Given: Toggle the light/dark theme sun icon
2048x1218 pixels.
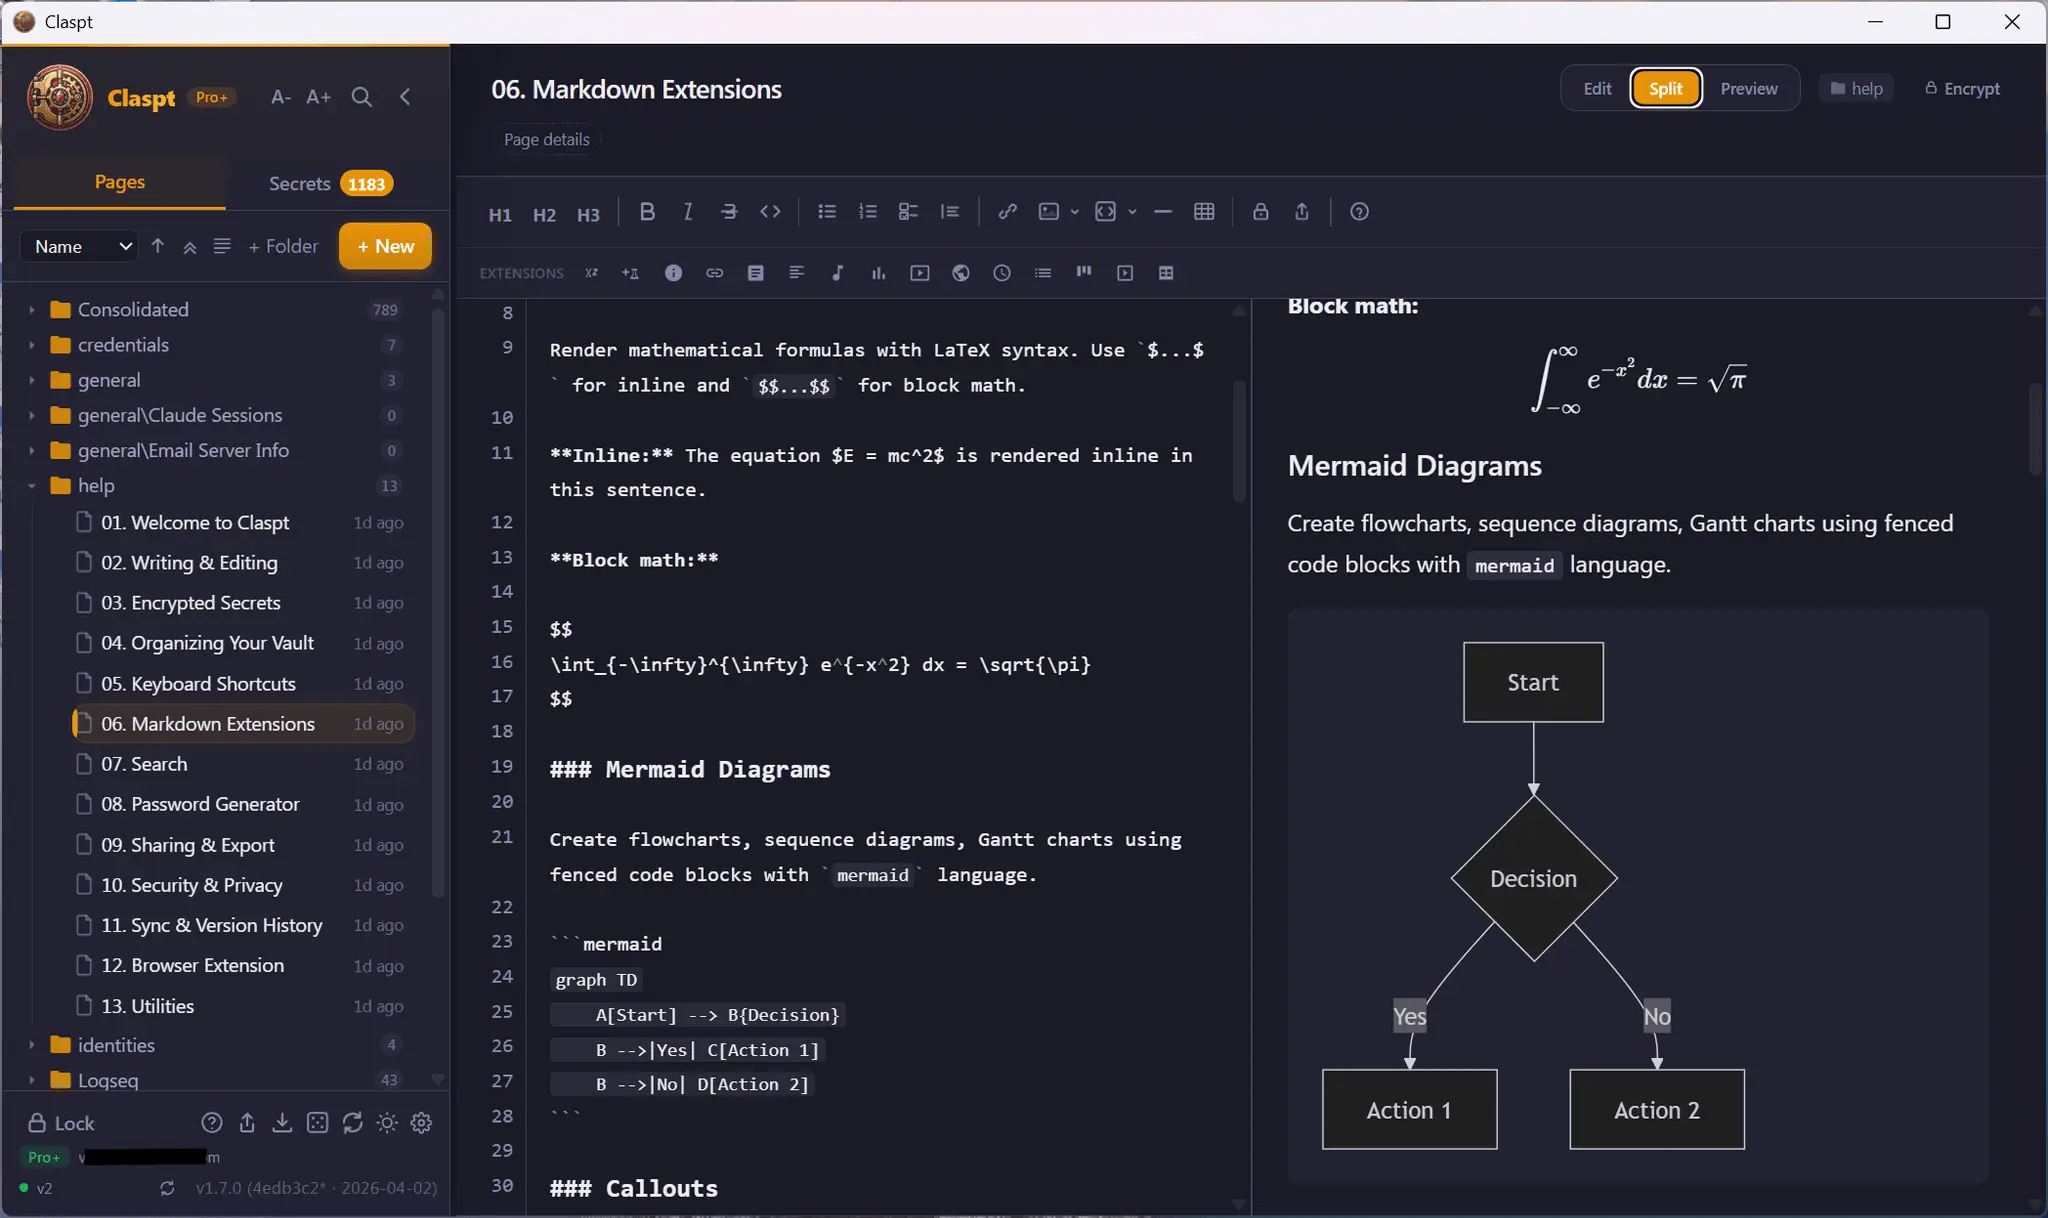Looking at the screenshot, I should point(387,1123).
